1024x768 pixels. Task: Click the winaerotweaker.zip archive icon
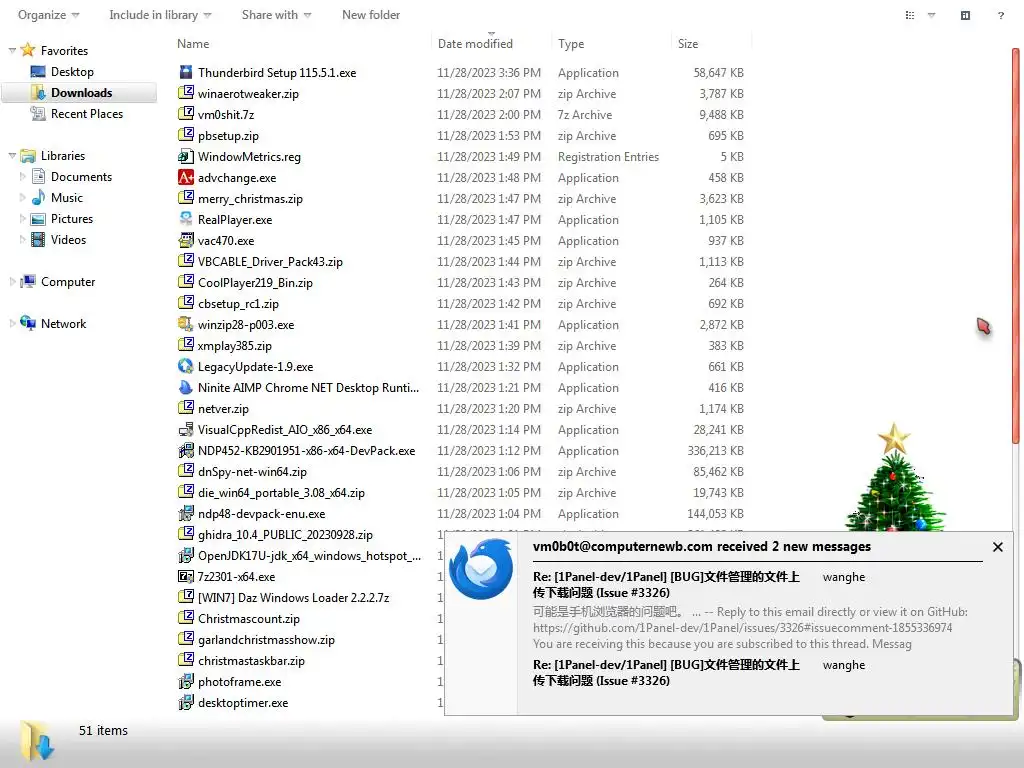pos(186,93)
